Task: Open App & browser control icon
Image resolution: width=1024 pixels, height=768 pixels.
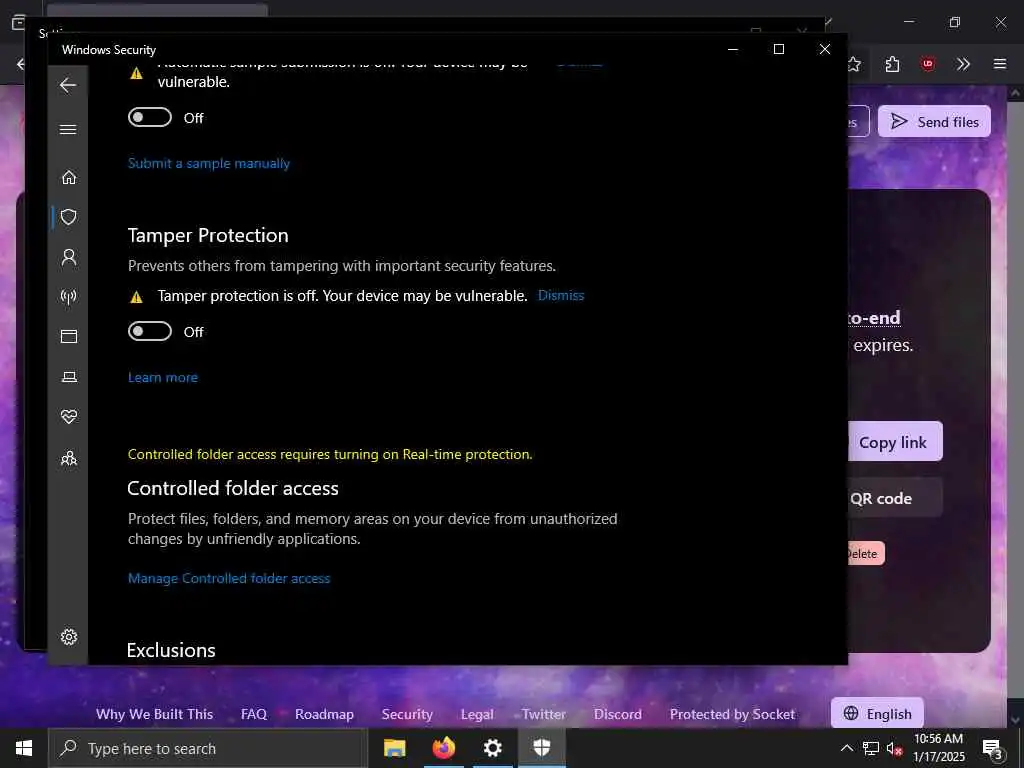Action: coord(69,336)
